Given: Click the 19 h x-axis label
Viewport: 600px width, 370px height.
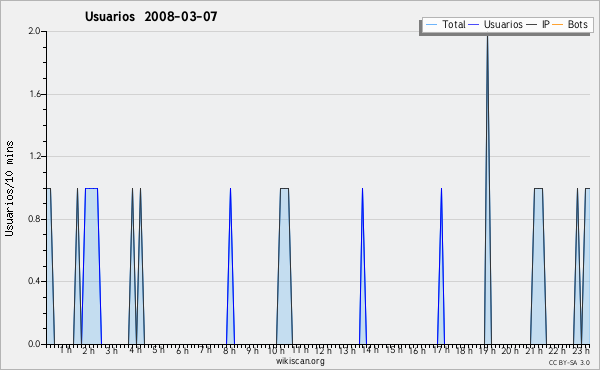Looking at the screenshot, I should 487,350.
